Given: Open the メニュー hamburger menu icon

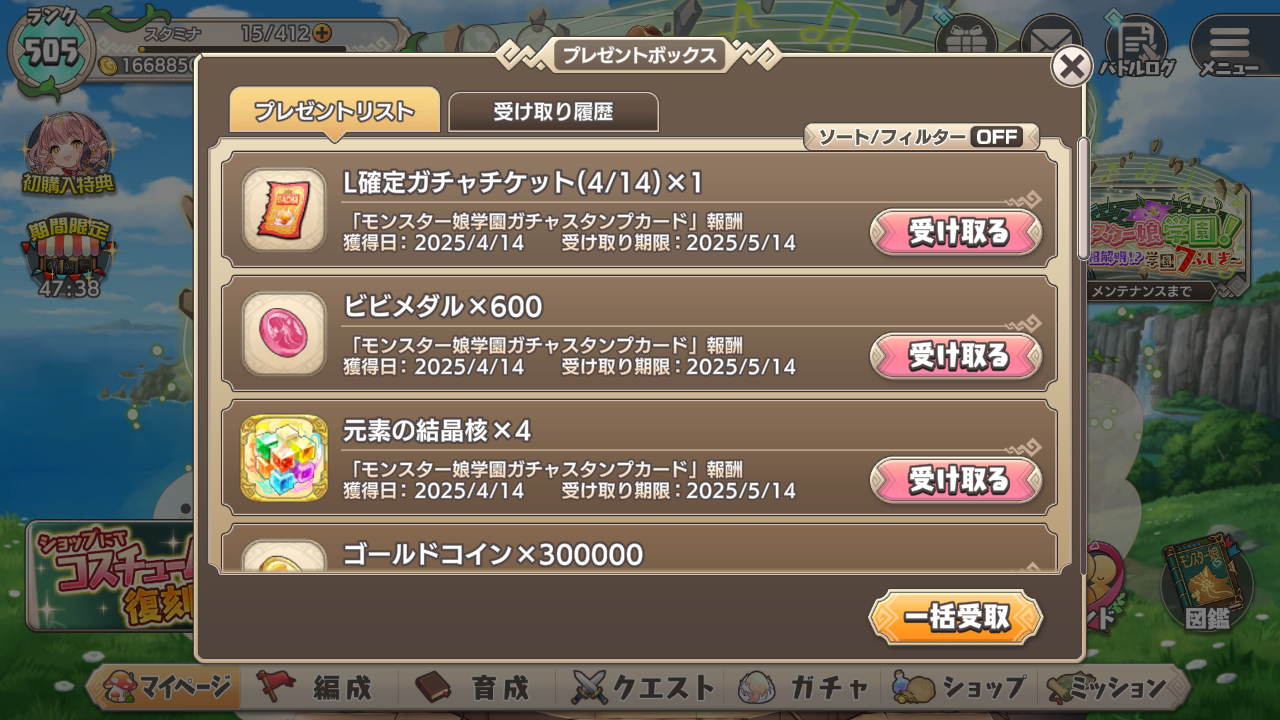Looking at the screenshot, I should pos(1229,45).
